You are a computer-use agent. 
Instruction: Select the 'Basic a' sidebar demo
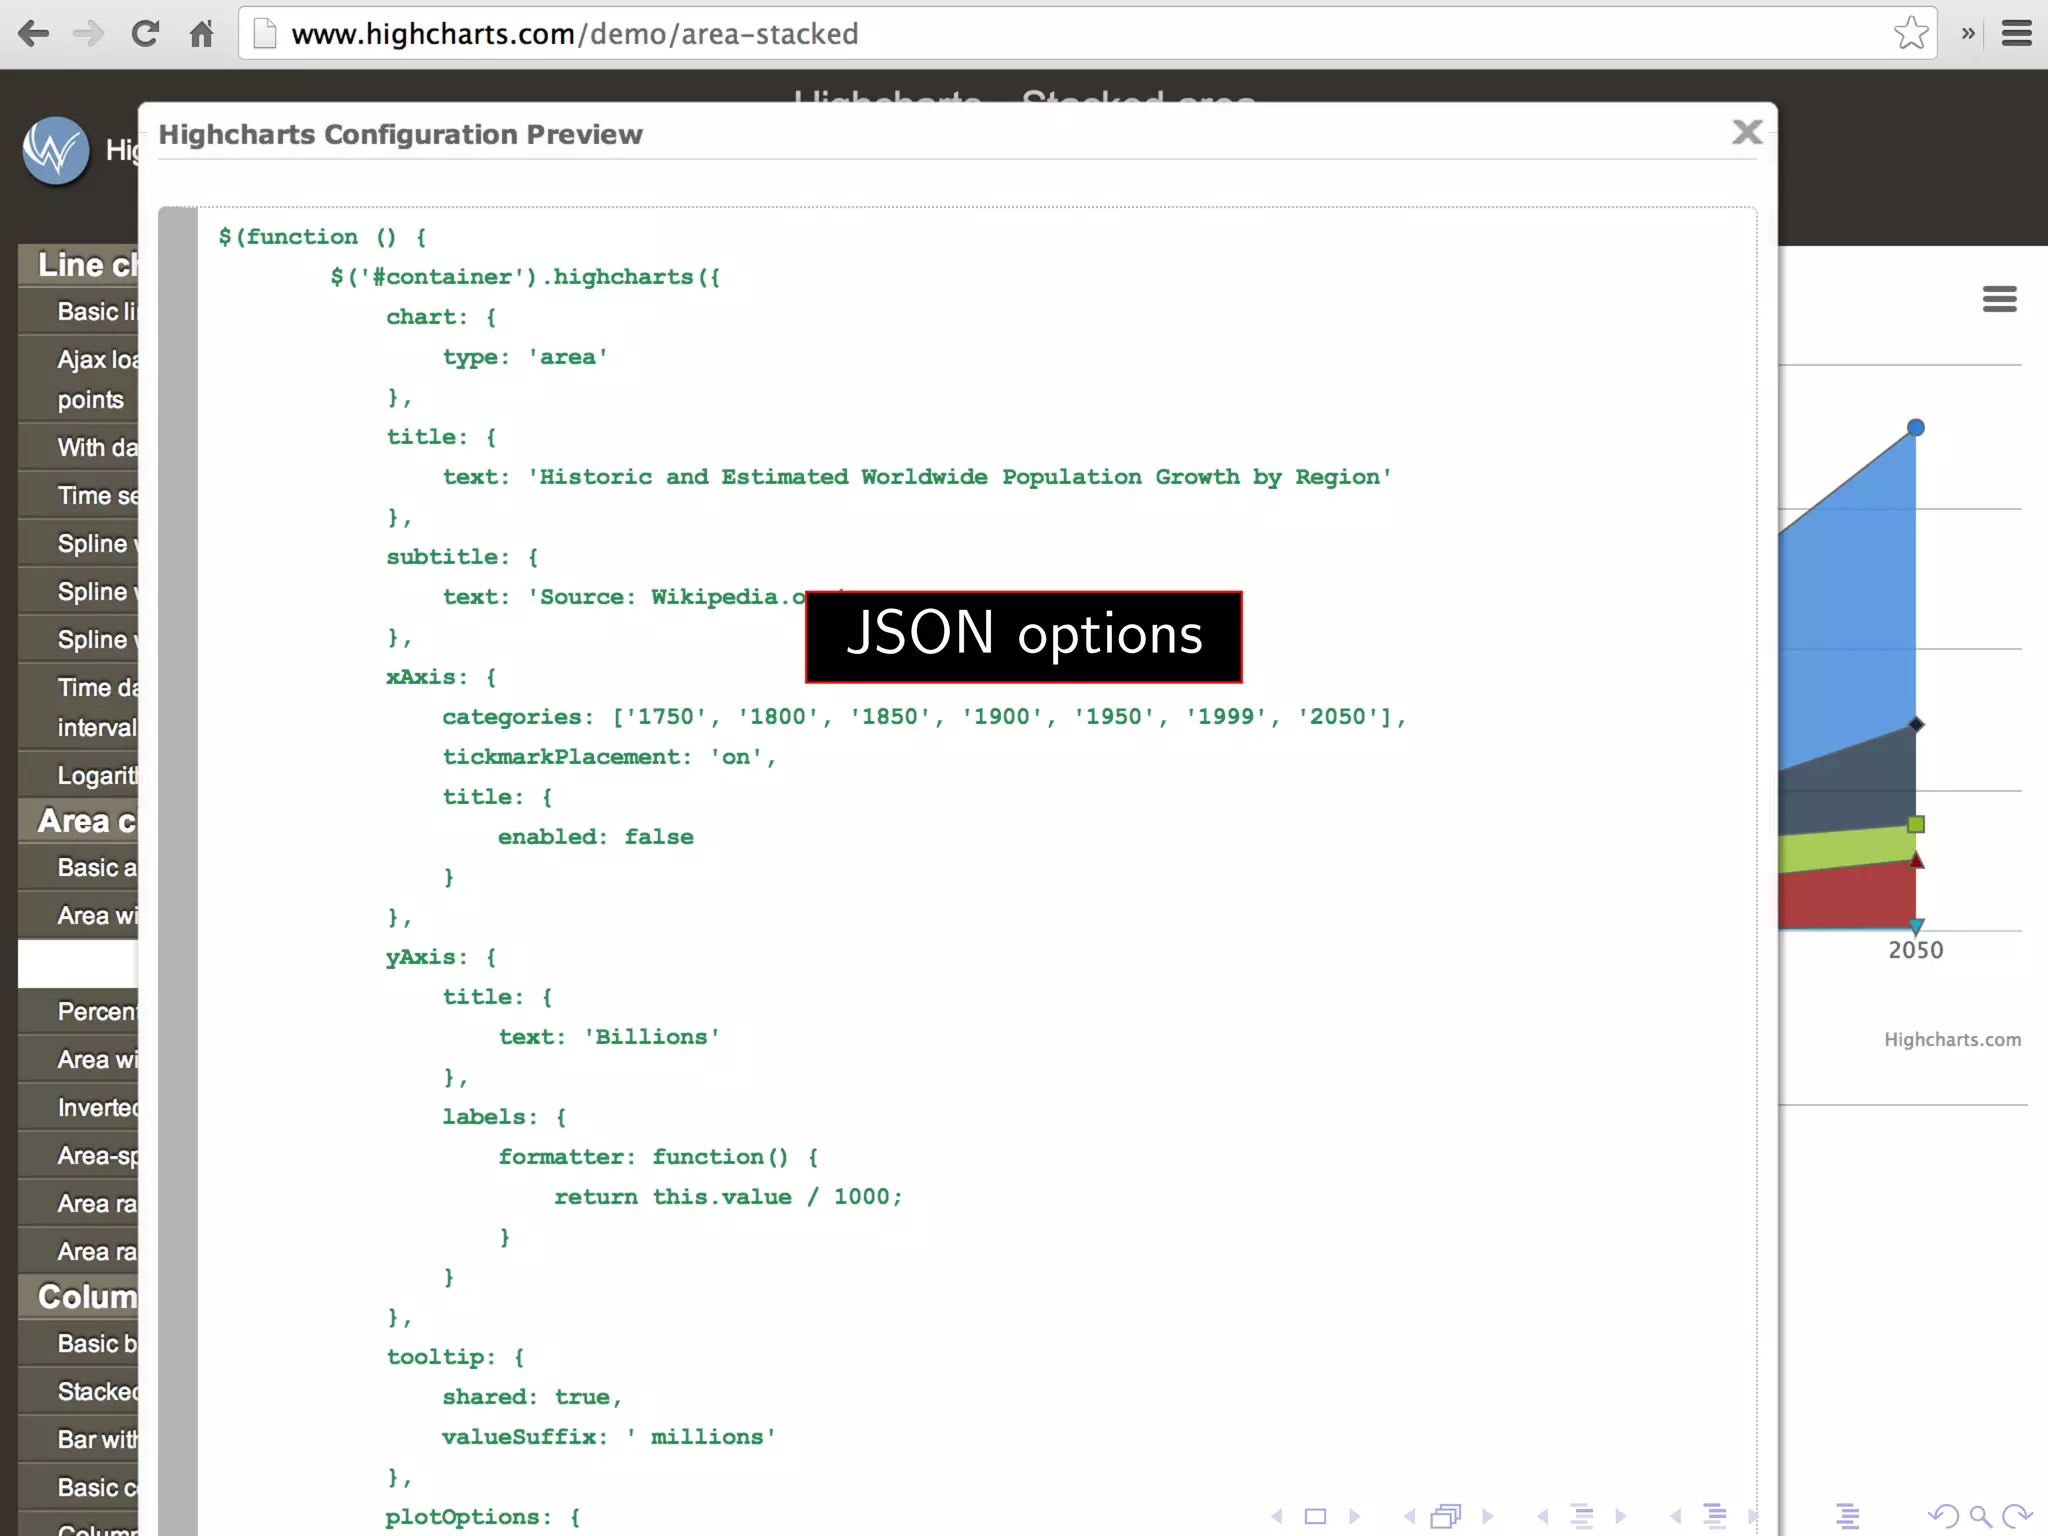[x=79, y=867]
